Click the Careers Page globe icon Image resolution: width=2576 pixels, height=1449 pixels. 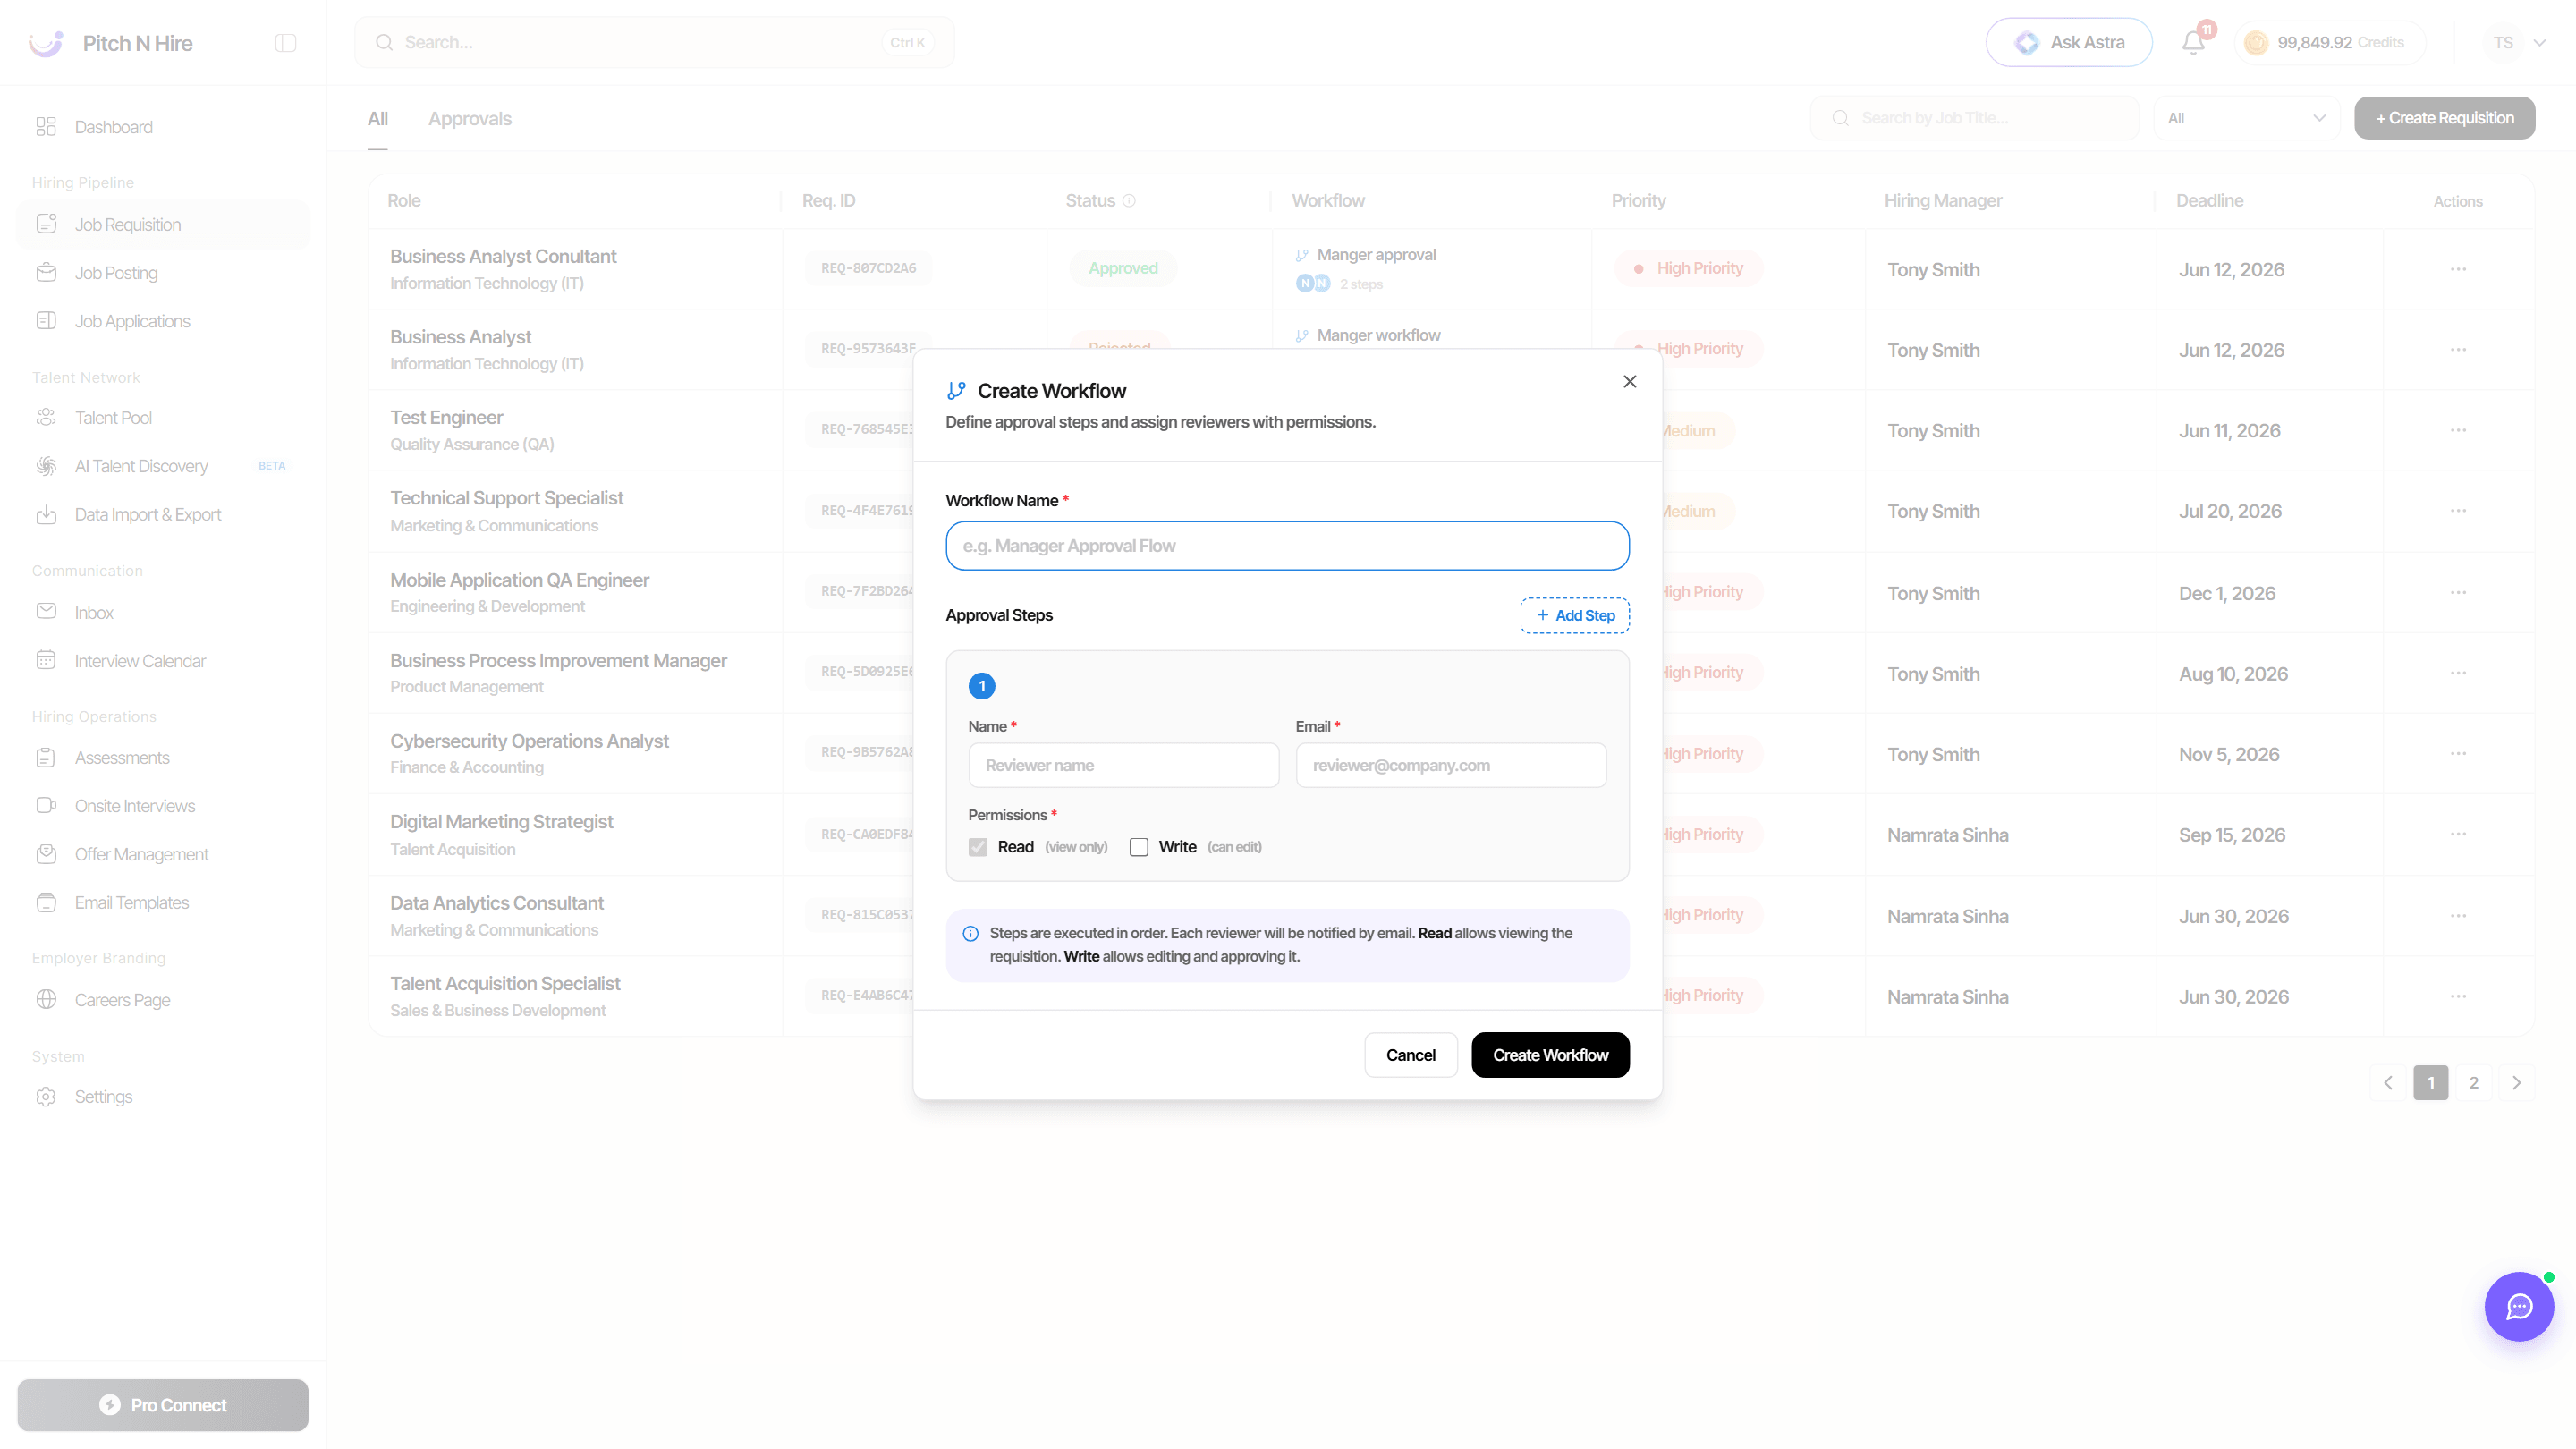(46, 1000)
